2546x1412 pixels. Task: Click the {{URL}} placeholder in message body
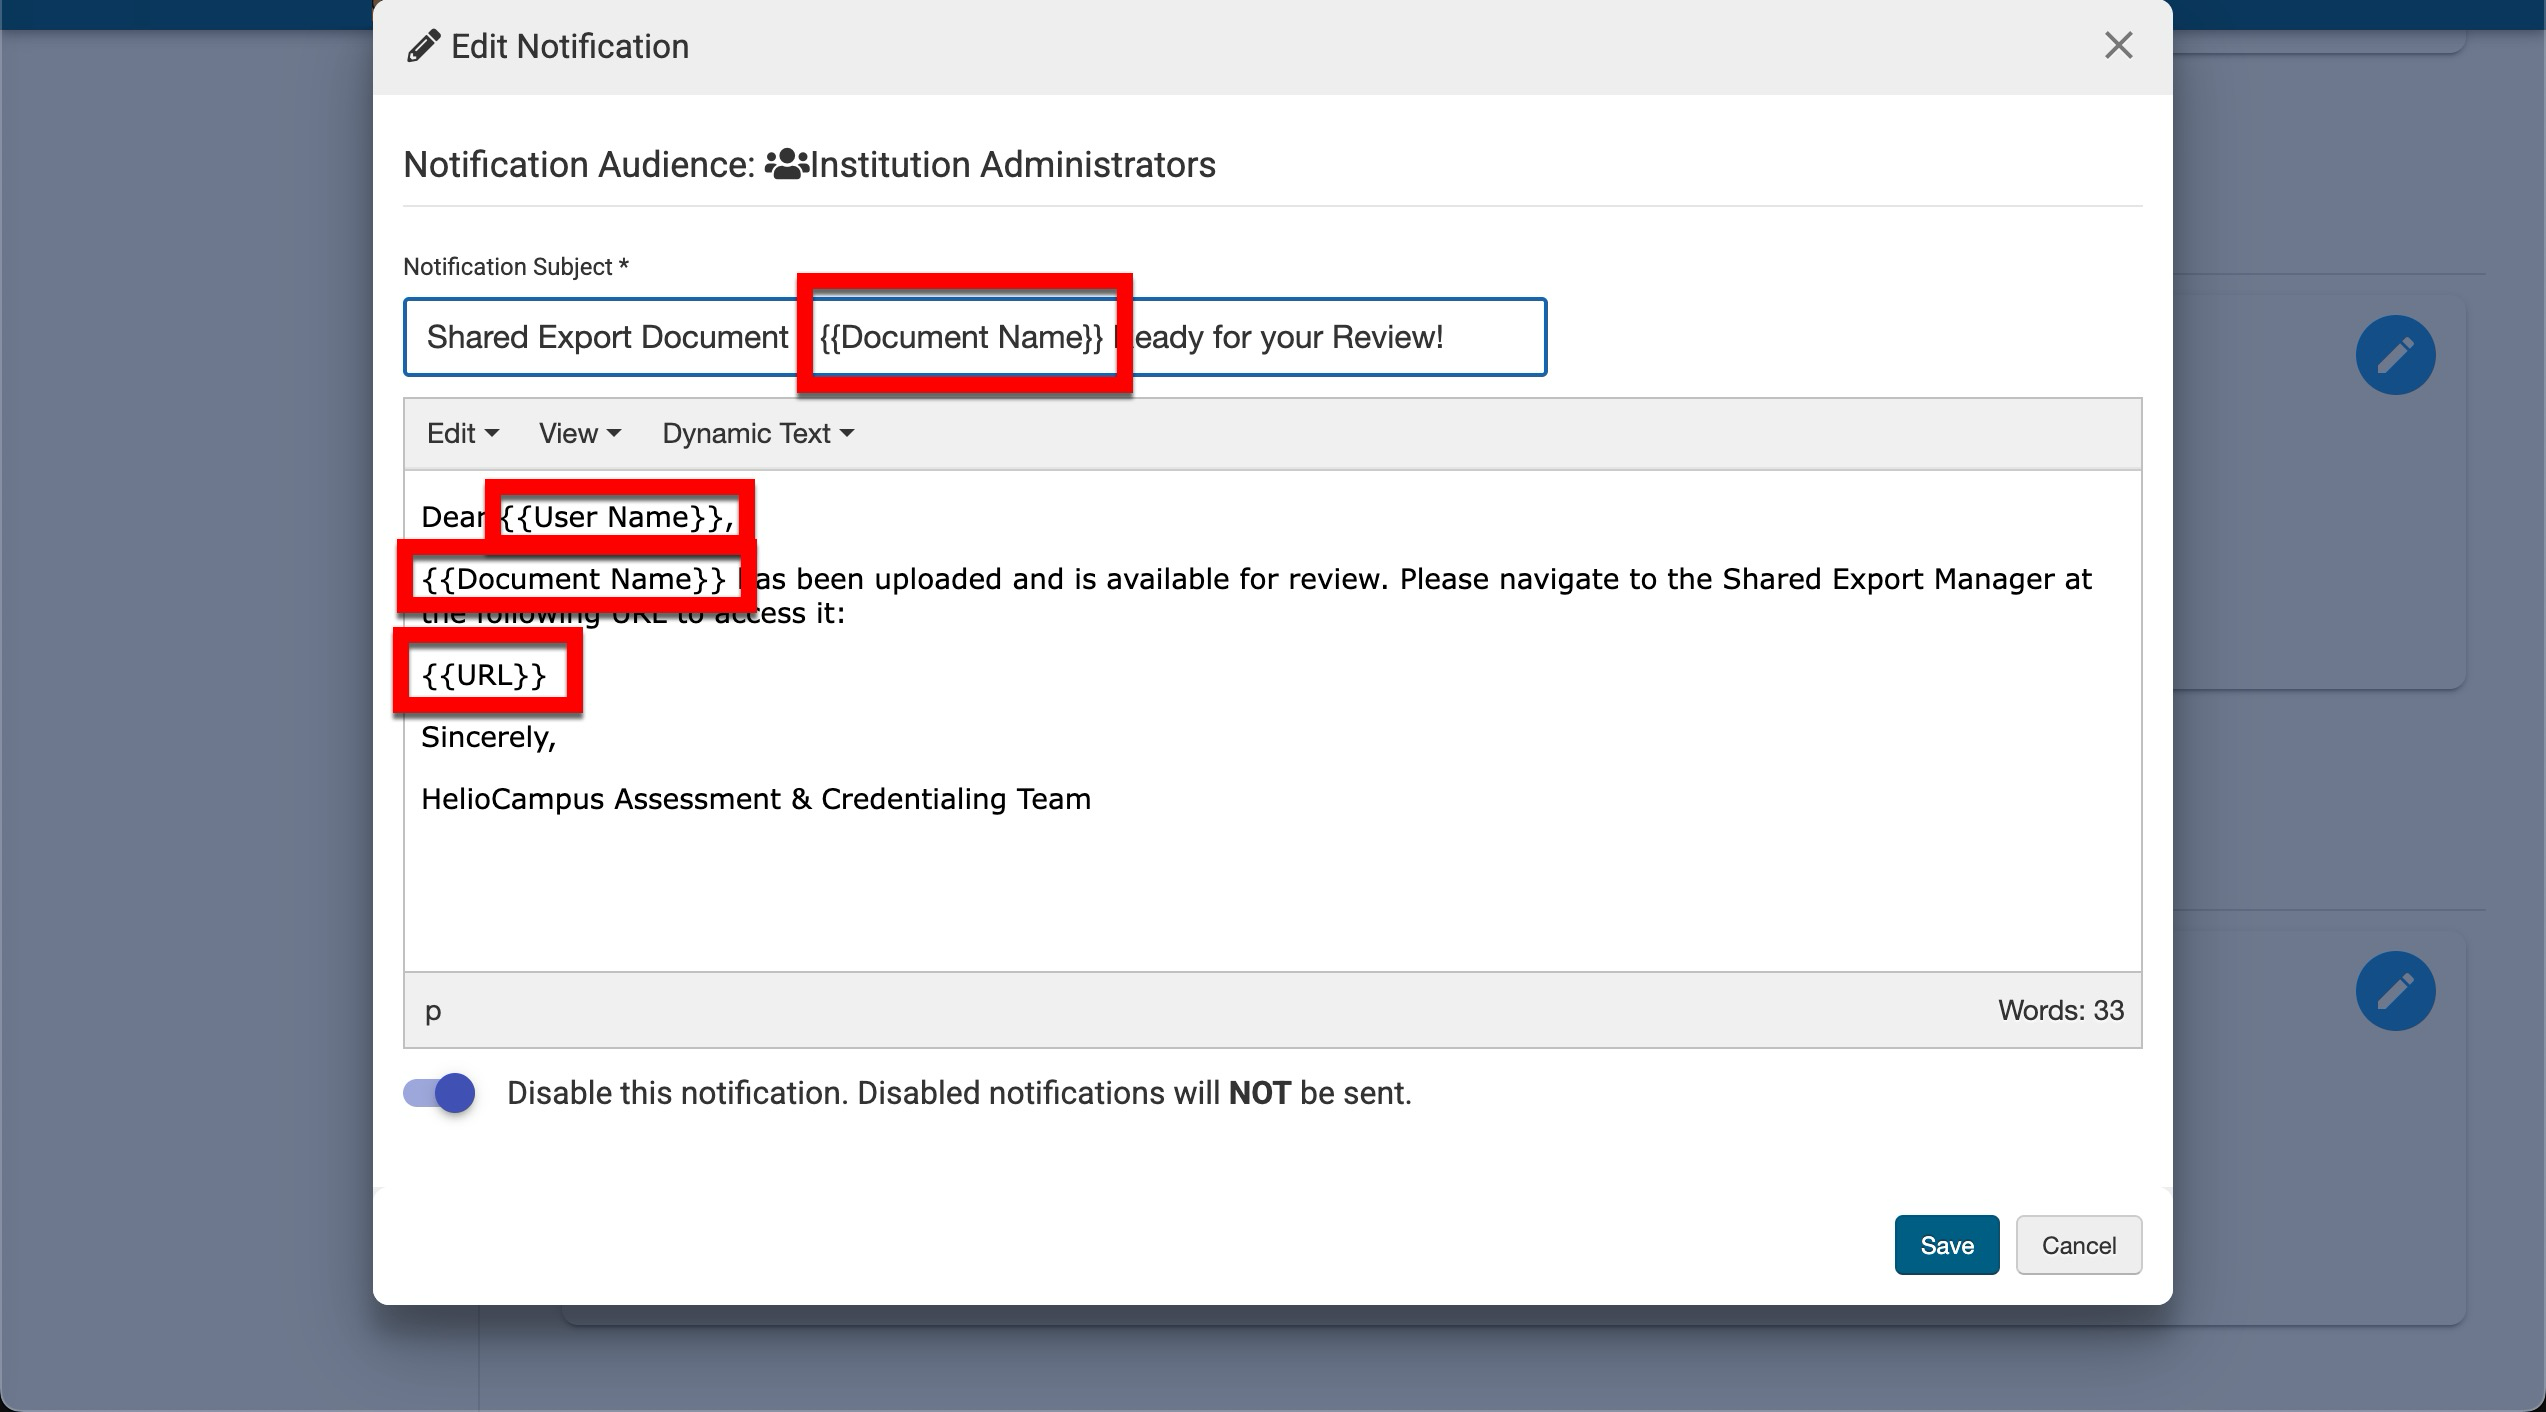pyautogui.click(x=484, y=675)
